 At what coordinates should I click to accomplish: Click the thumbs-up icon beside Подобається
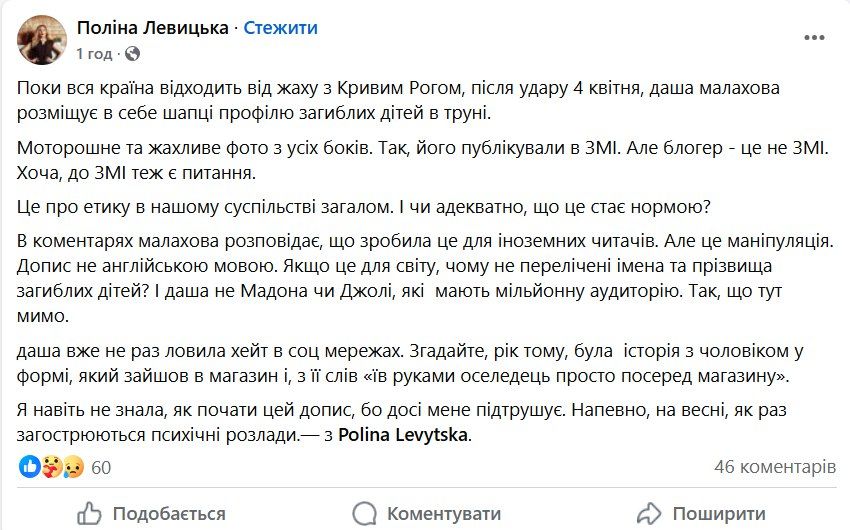[90, 514]
